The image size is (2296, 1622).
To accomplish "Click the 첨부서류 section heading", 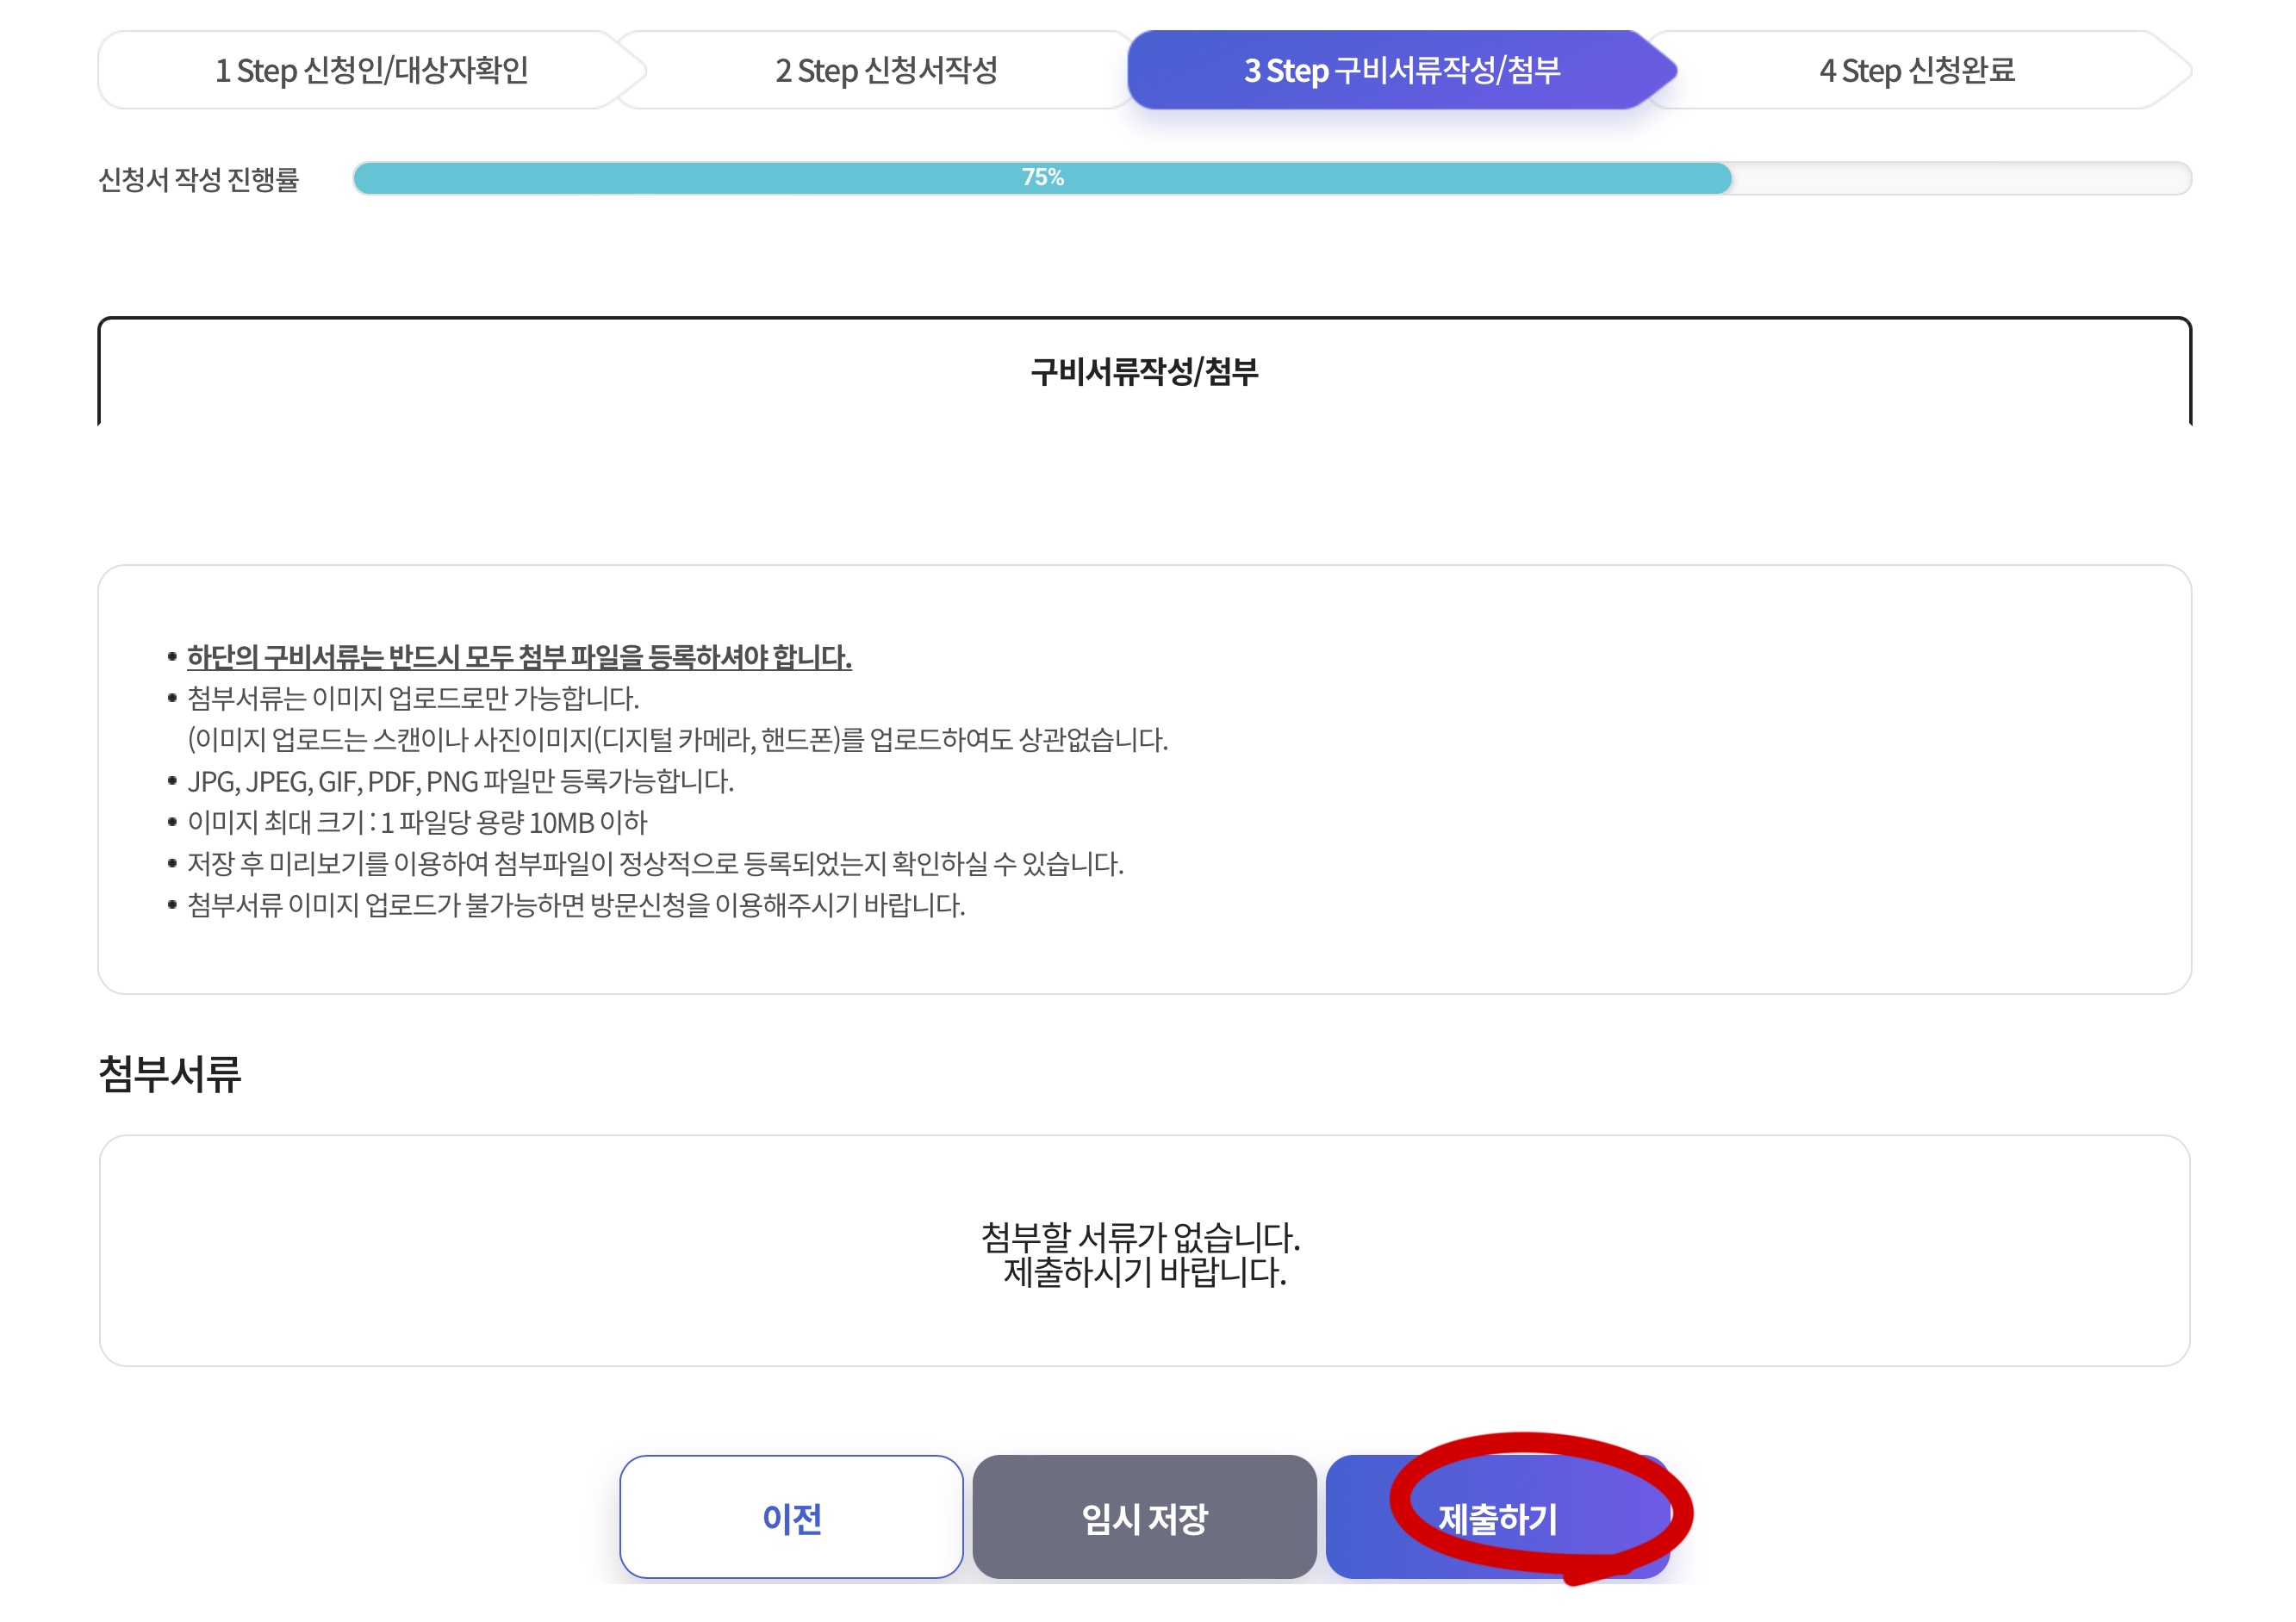I will pos(172,1069).
